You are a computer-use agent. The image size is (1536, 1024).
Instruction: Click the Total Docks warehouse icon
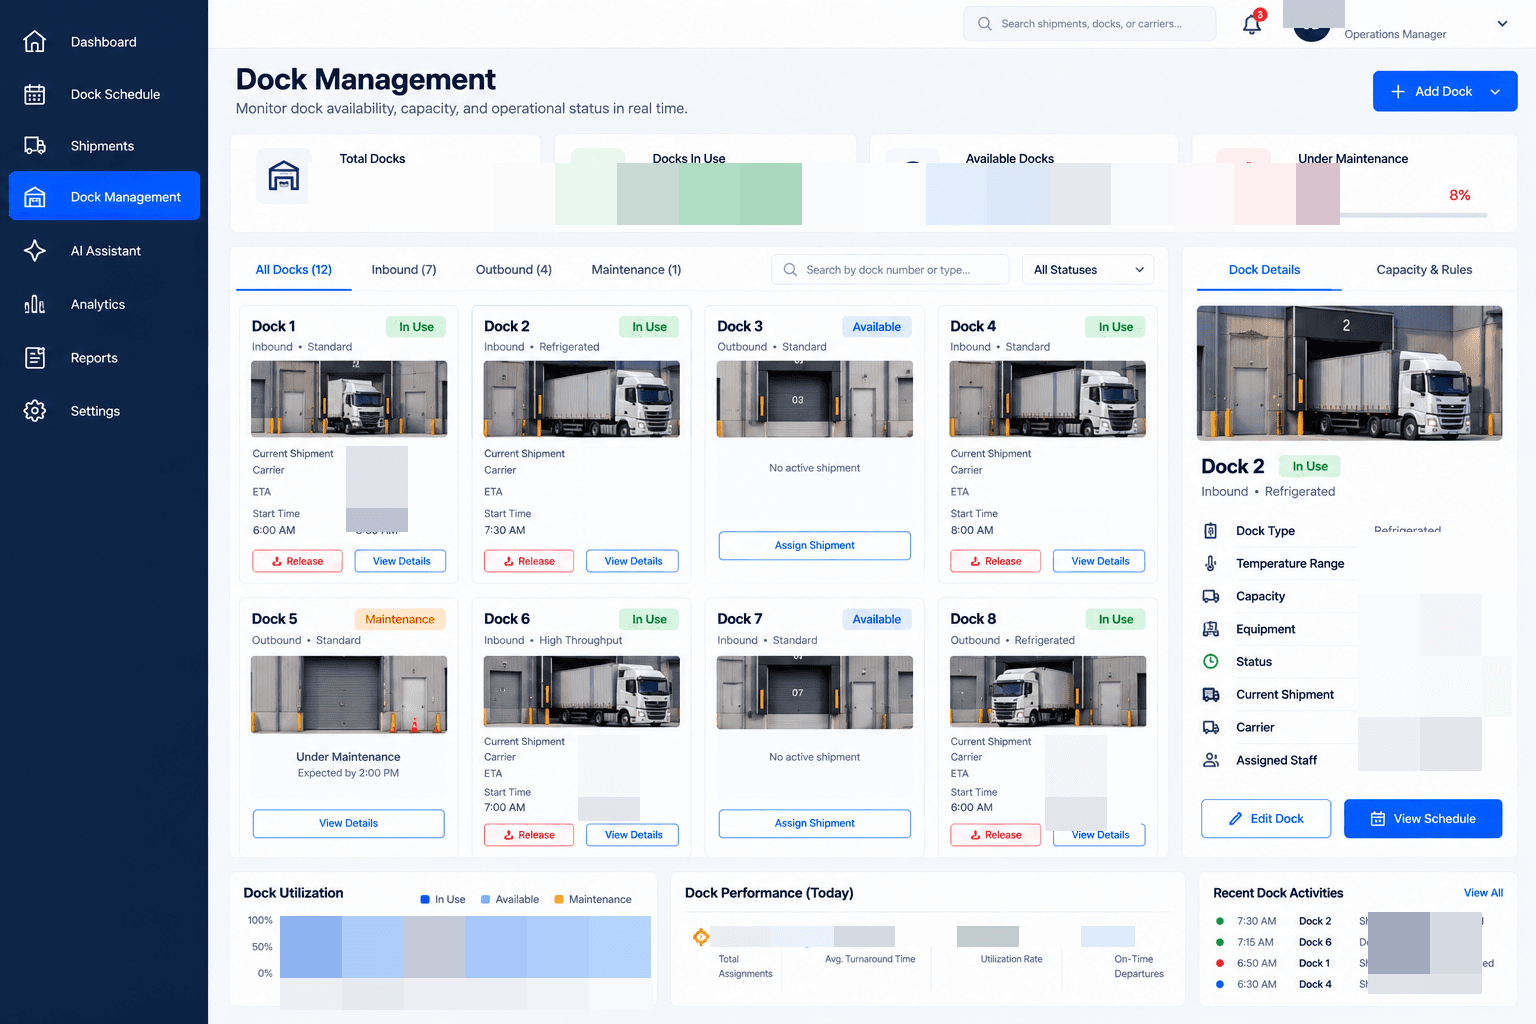point(284,176)
